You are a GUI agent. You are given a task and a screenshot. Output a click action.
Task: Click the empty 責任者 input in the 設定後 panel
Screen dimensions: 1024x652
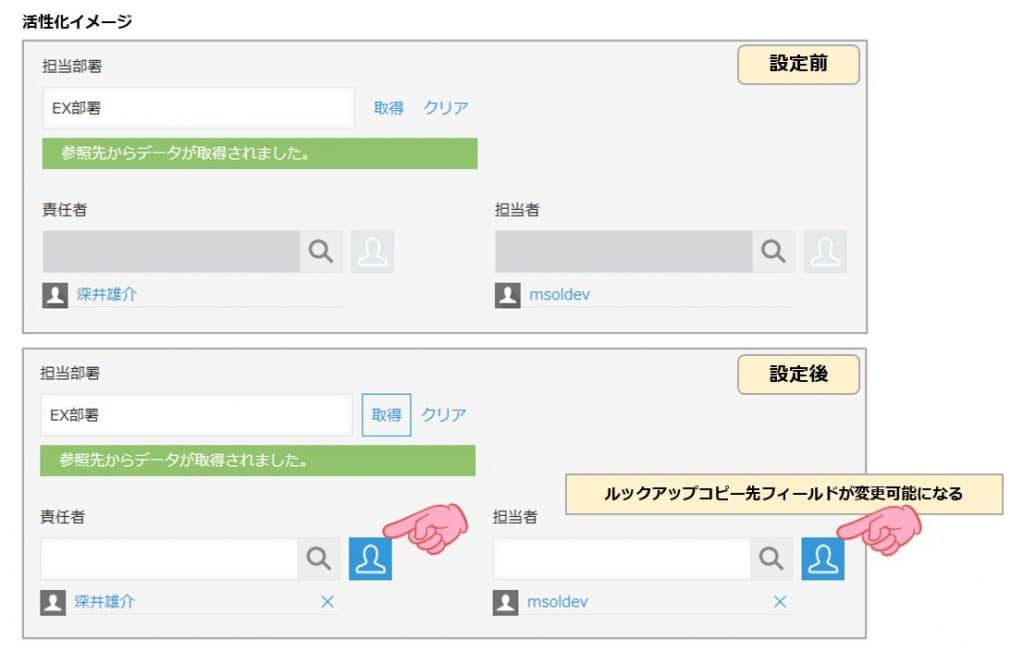[169, 559]
